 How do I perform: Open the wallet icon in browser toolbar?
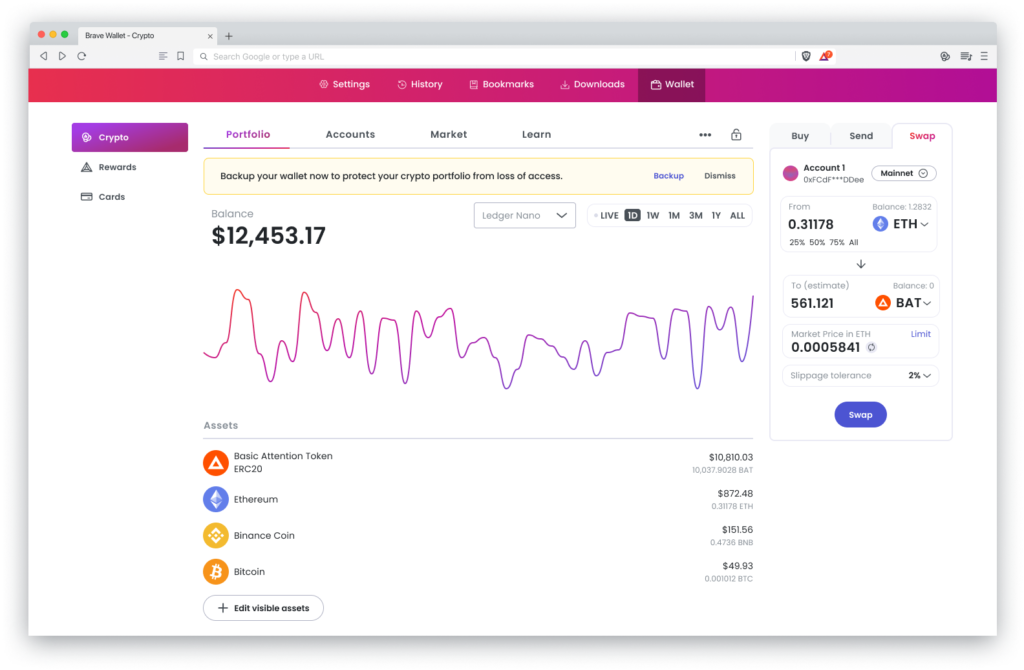(x=945, y=56)
